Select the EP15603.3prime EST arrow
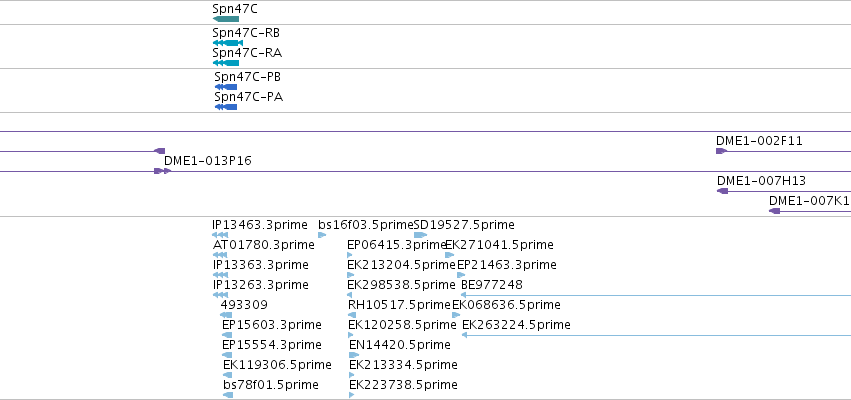 tap(227, 335)
